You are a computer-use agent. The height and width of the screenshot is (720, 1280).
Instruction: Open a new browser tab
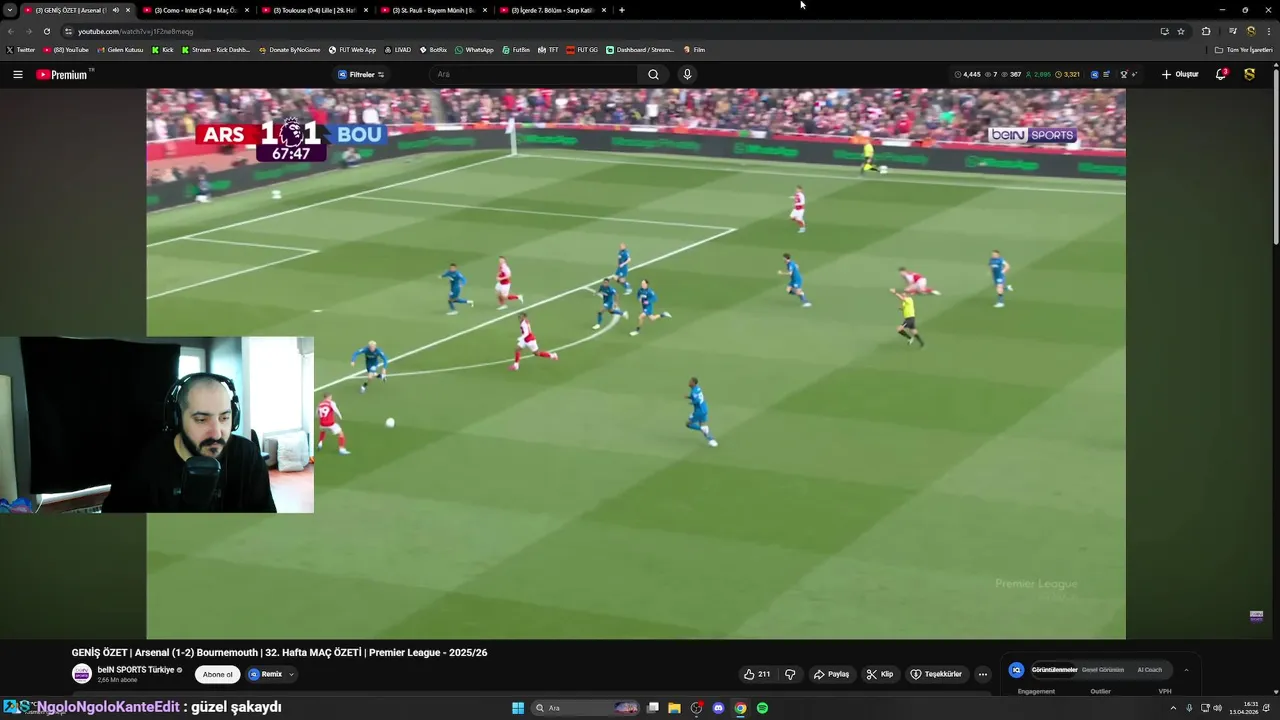pos(622,10)
